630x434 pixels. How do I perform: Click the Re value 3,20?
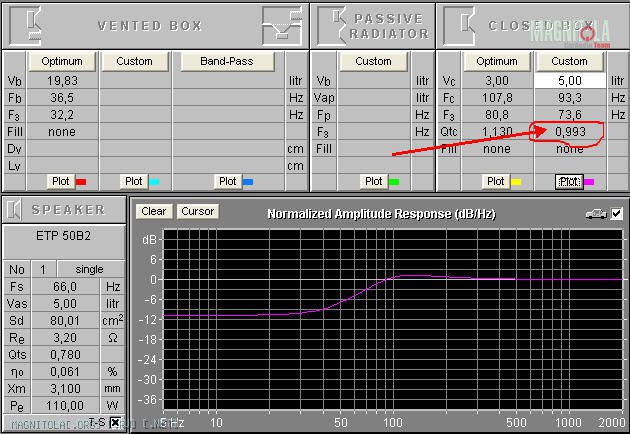pos(65,338)
